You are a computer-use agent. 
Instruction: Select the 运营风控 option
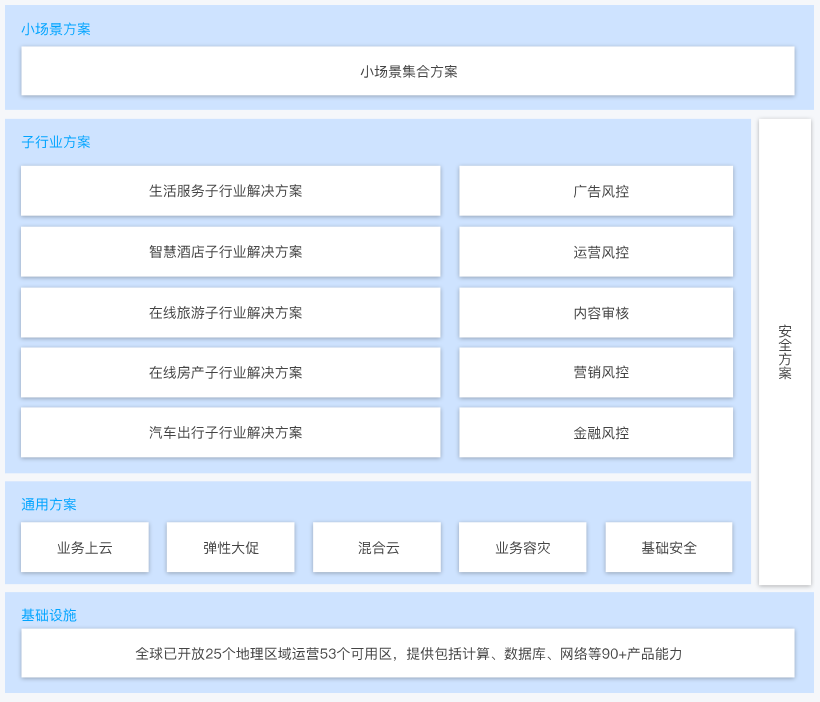coord(596,252)
